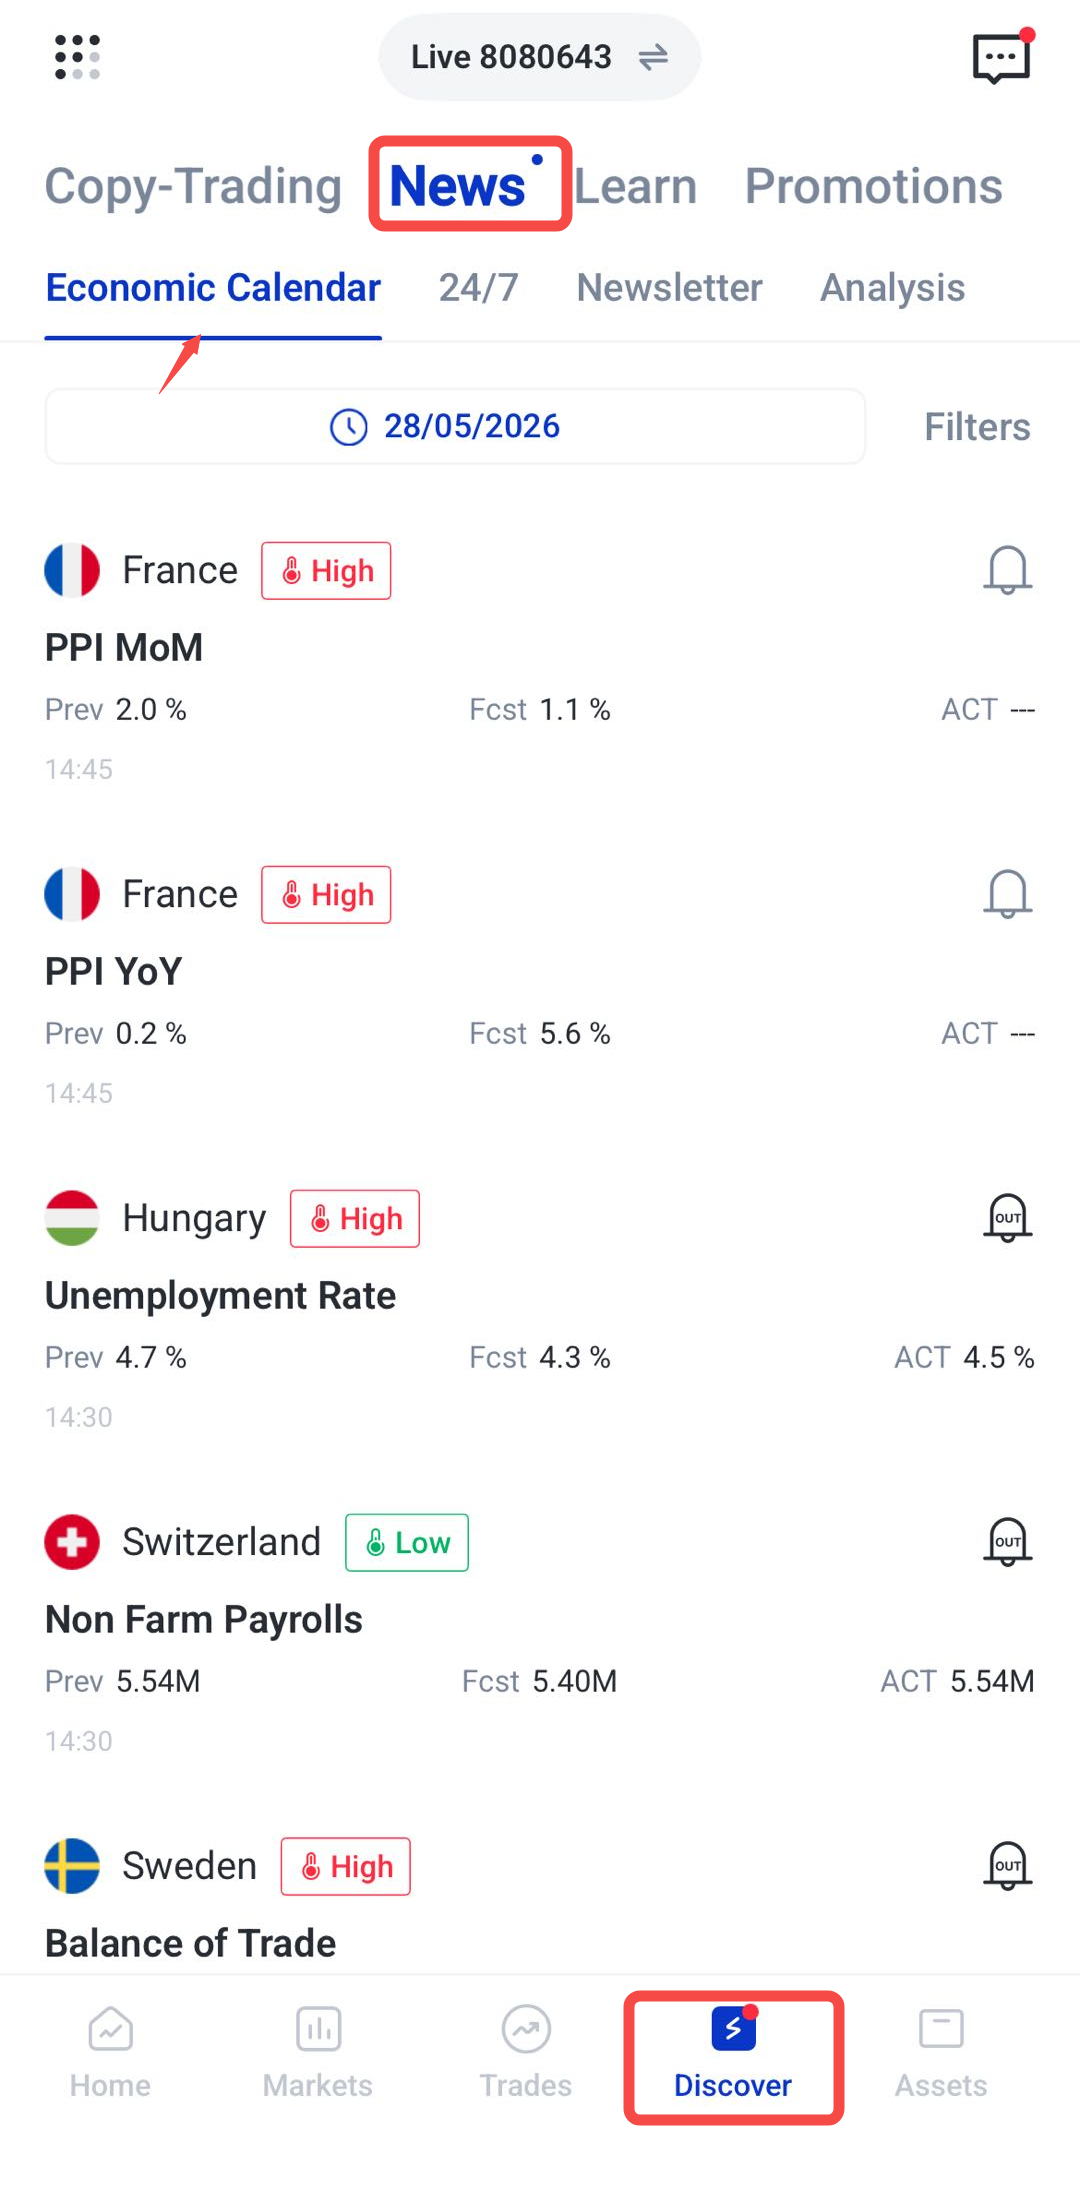Open Assets in bottom navigation
The image size is (1080, 2203).
pos(941,2053)
